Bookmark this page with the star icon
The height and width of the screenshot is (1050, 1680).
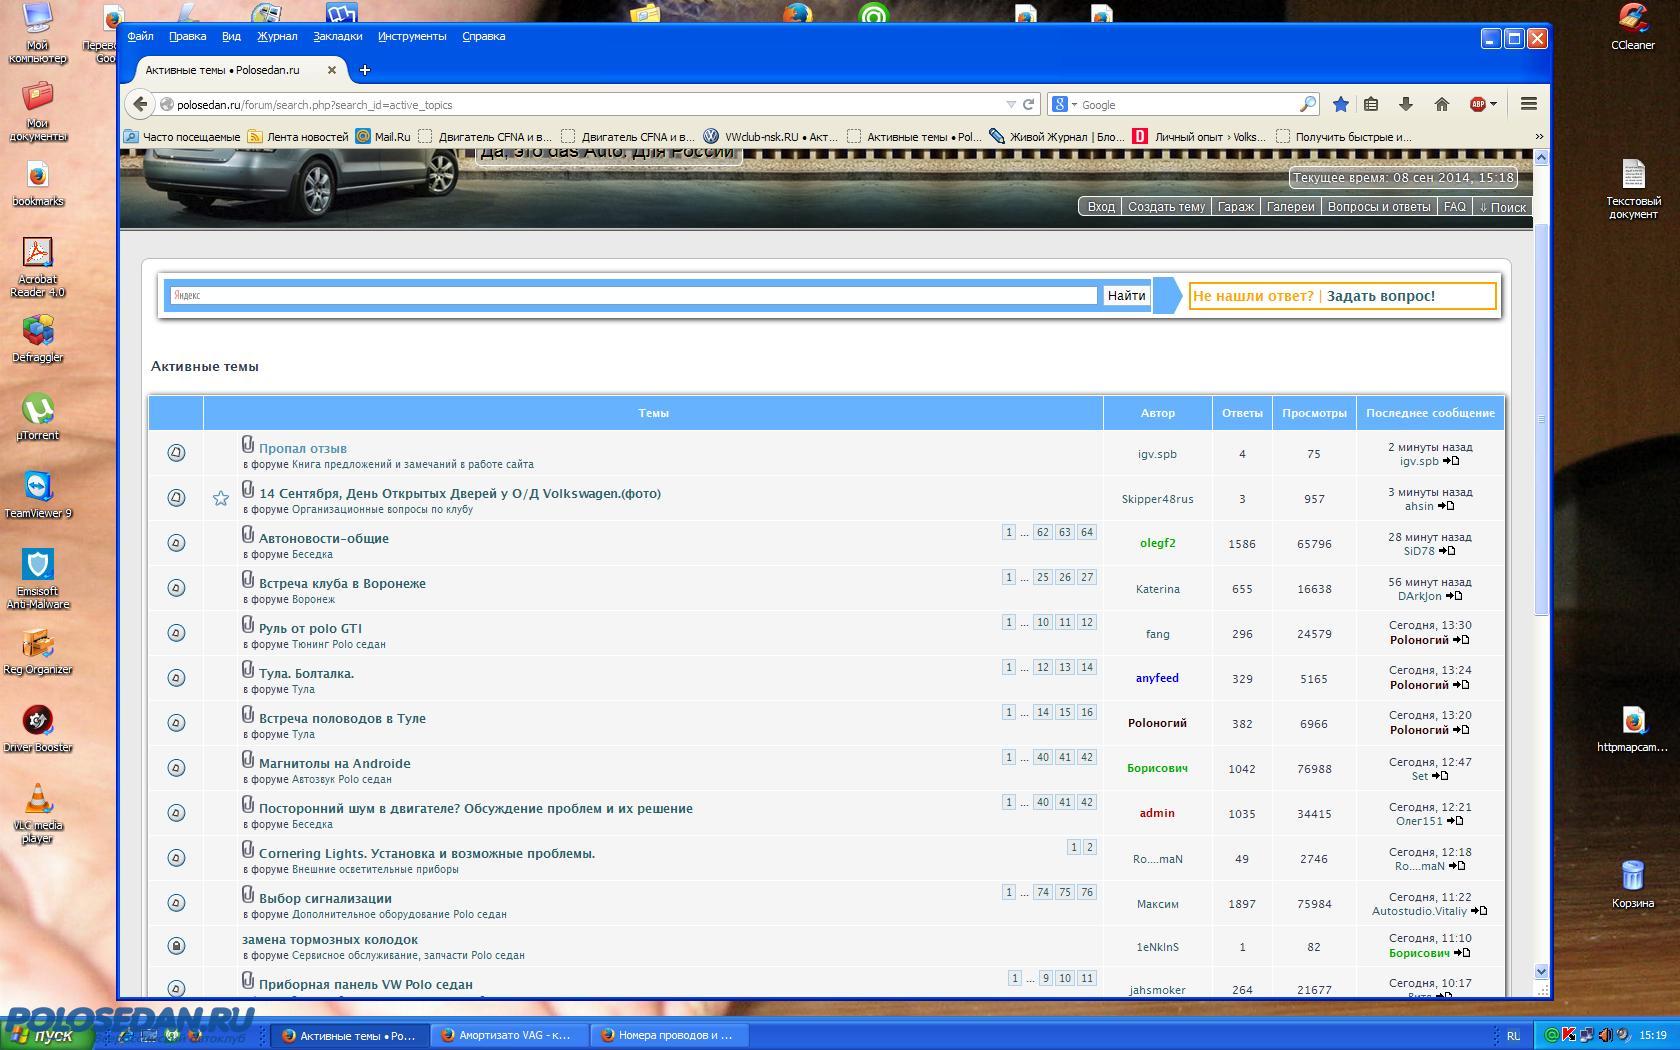pyautogui.click(x=1341, y=104)
